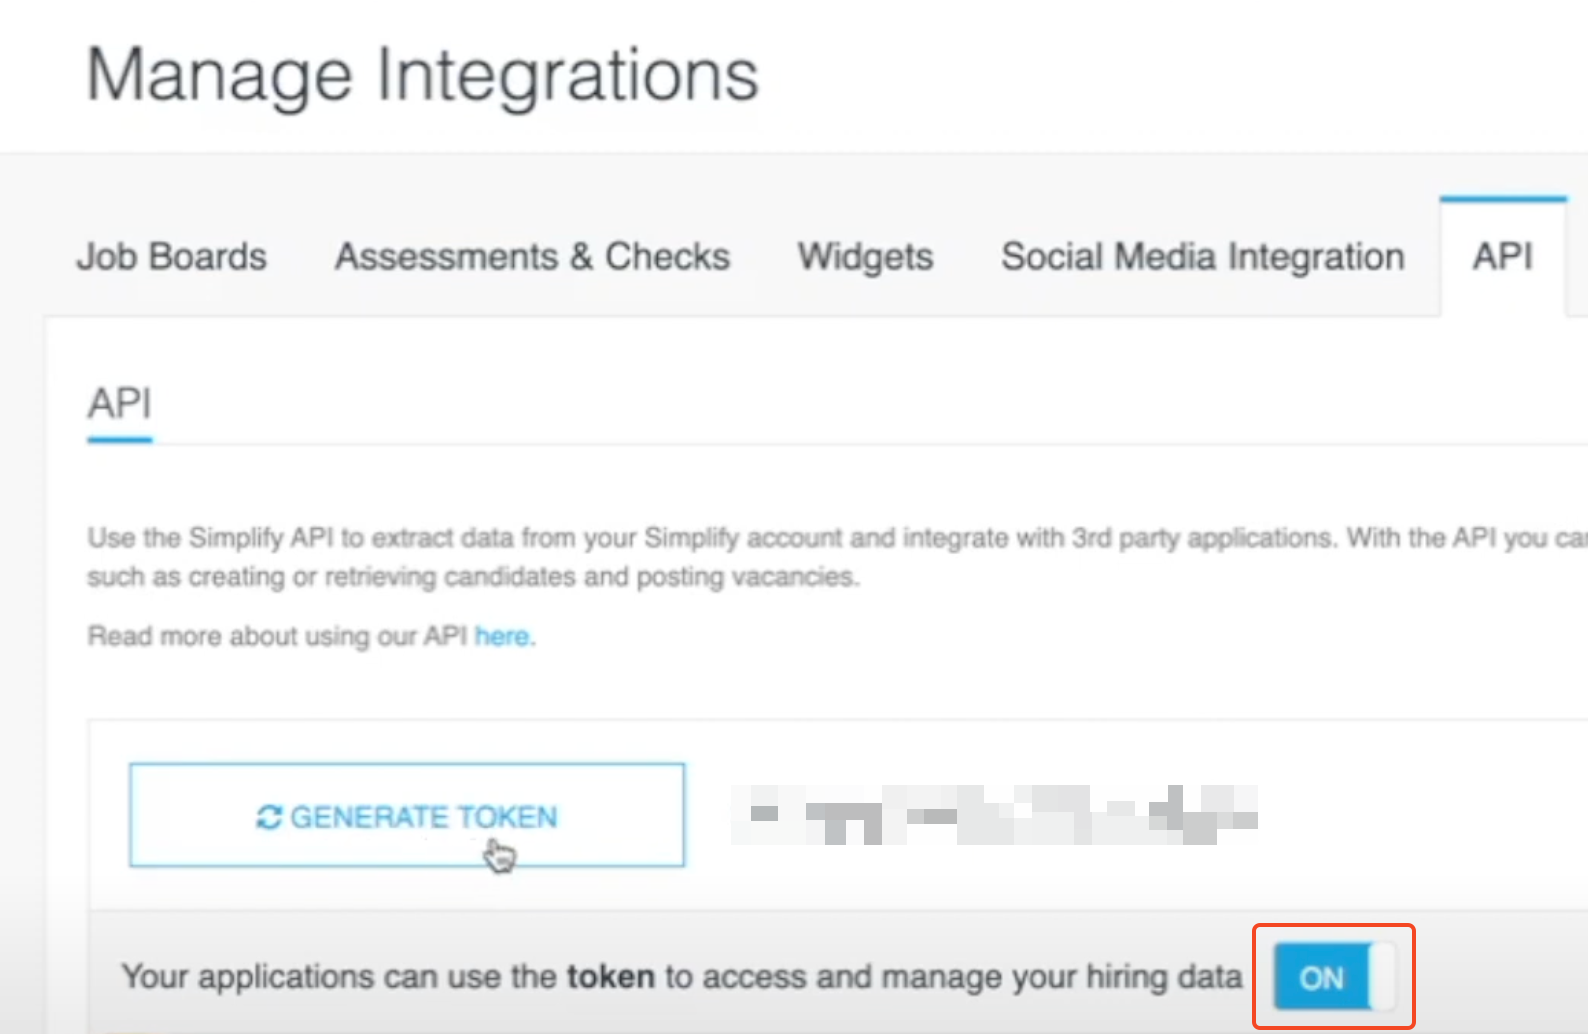The image size is (1588, 1034).
Task: Go to Social Media Integration tab
Action: pos(1202,257)
